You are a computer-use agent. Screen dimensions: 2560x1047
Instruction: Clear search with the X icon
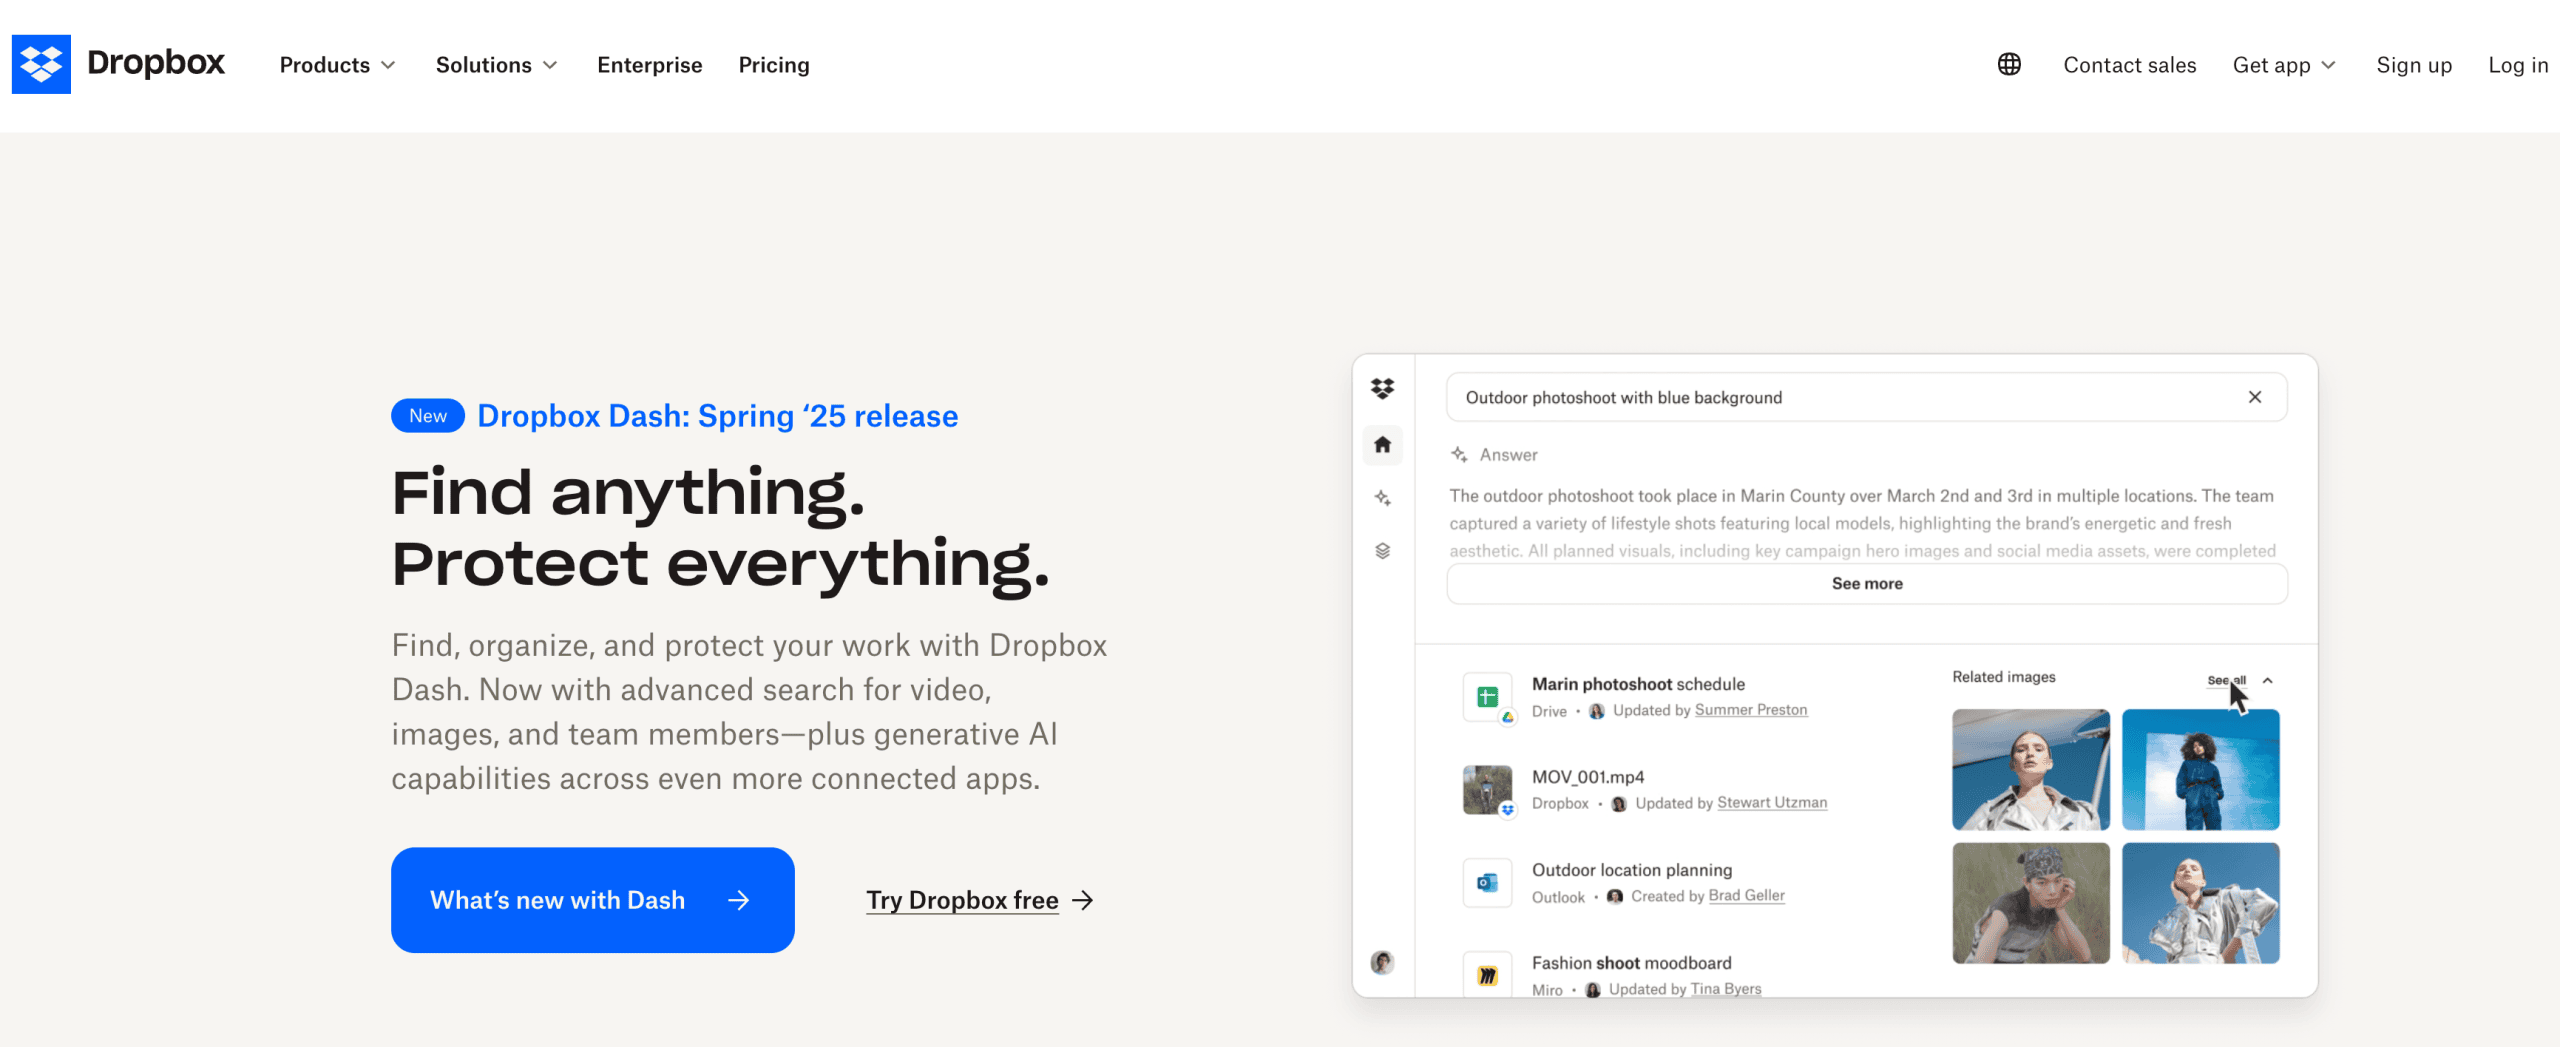pyautogui.click(x=2254, y=397)
